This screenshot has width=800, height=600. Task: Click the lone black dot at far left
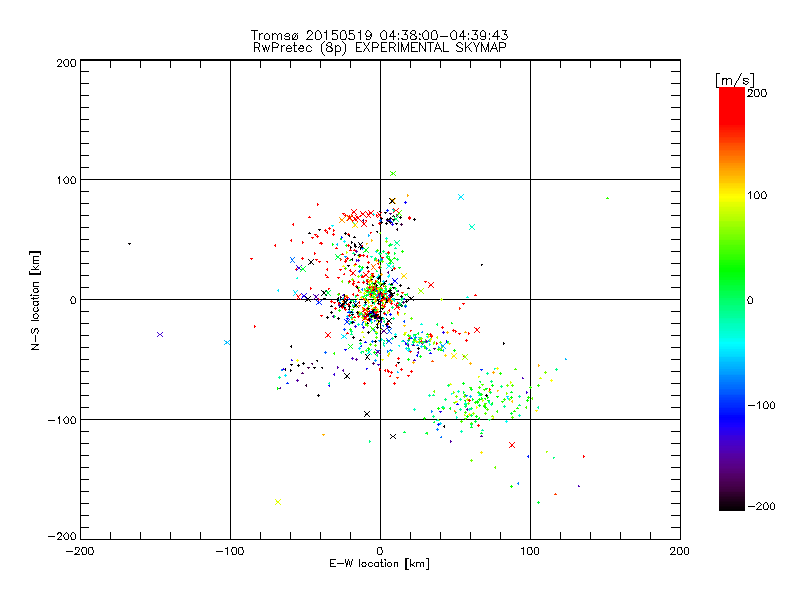(x=130, y=244)
